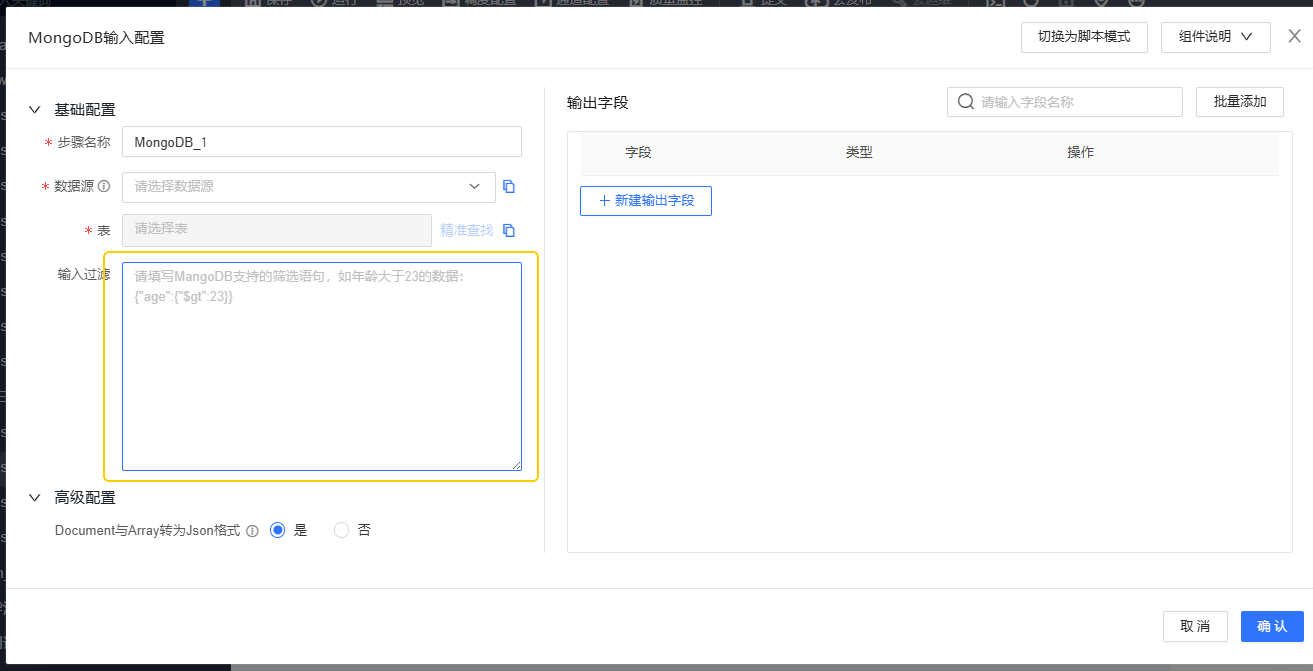Image resolution: width=1313 pixels, height=671 pixels.
Task: Click the 字段 column header
Action: click(639, 153)
